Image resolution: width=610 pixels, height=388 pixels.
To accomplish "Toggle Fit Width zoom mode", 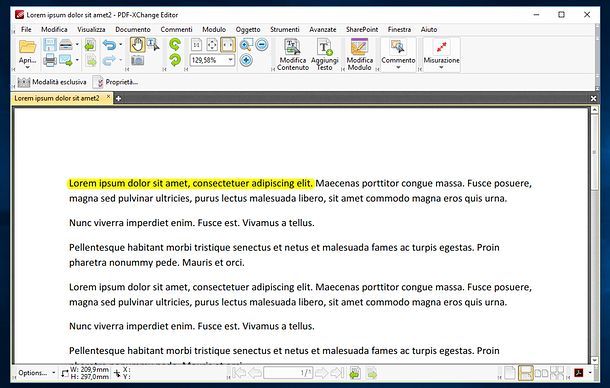I will click(228, 45).
